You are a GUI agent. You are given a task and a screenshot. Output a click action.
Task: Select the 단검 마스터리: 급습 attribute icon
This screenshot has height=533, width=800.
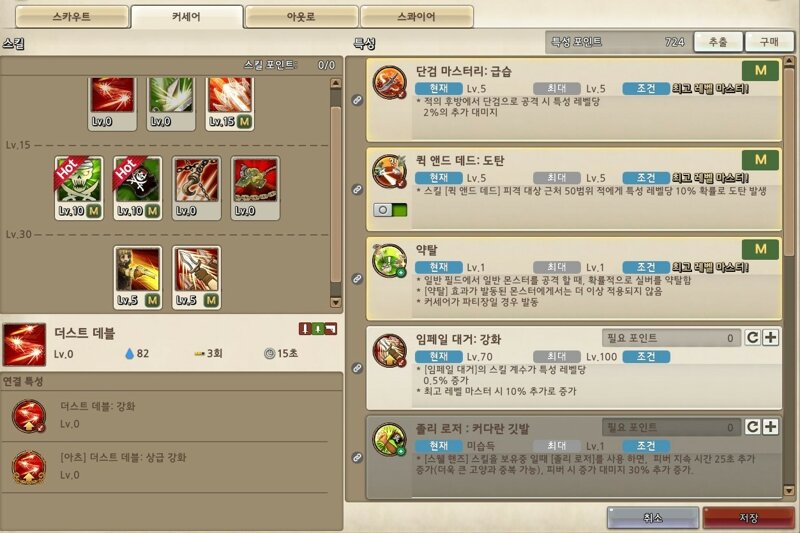(389, 82)
